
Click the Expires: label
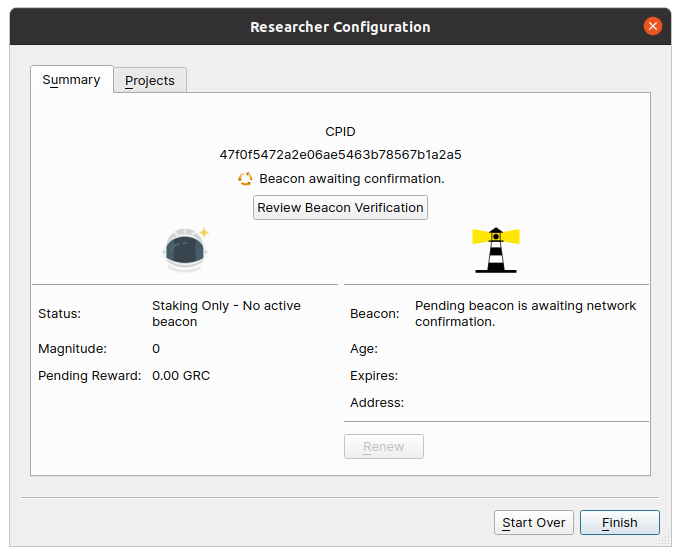pyautogui.click(x=374, y=376)
